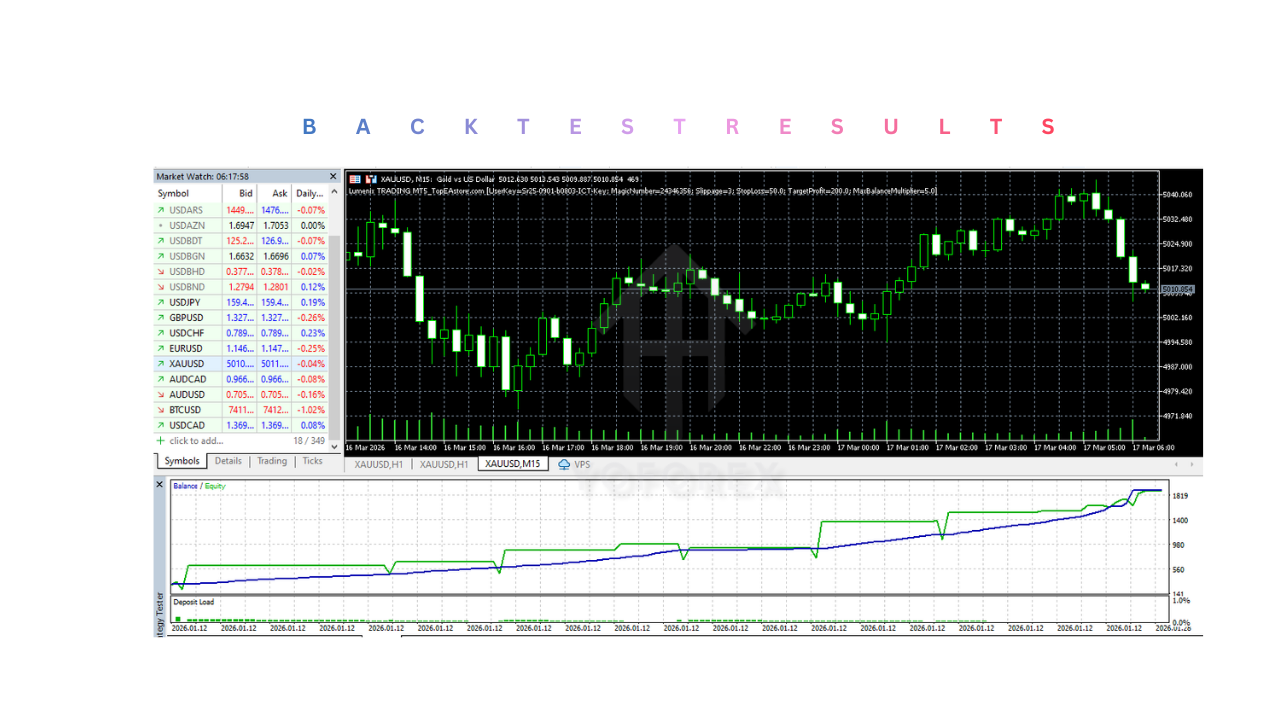
Task: Click the plus icon to add a symbol
Action: 160,440
